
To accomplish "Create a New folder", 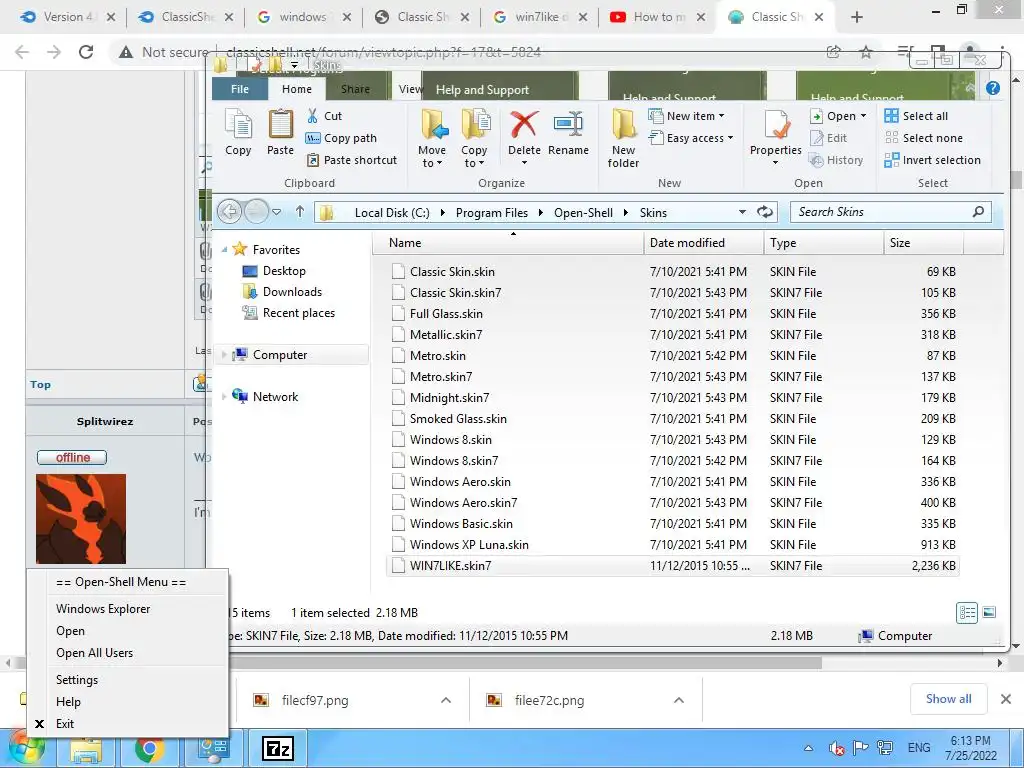I will tap(624, 138).
